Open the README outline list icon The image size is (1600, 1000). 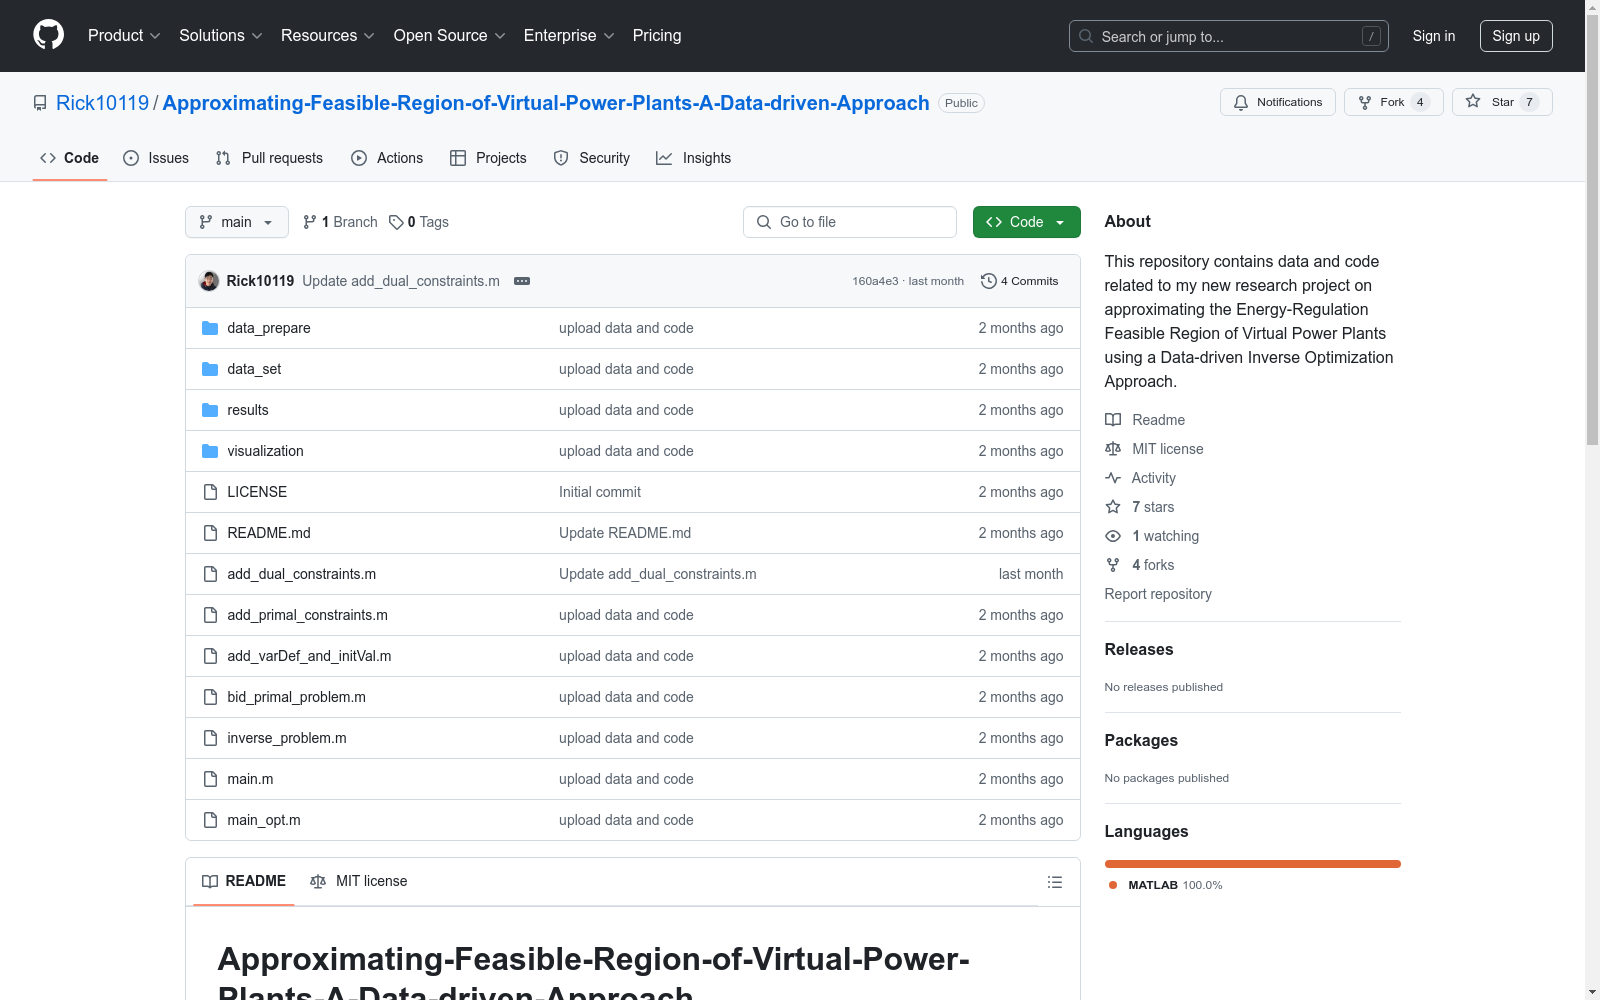click(1054, 882)
